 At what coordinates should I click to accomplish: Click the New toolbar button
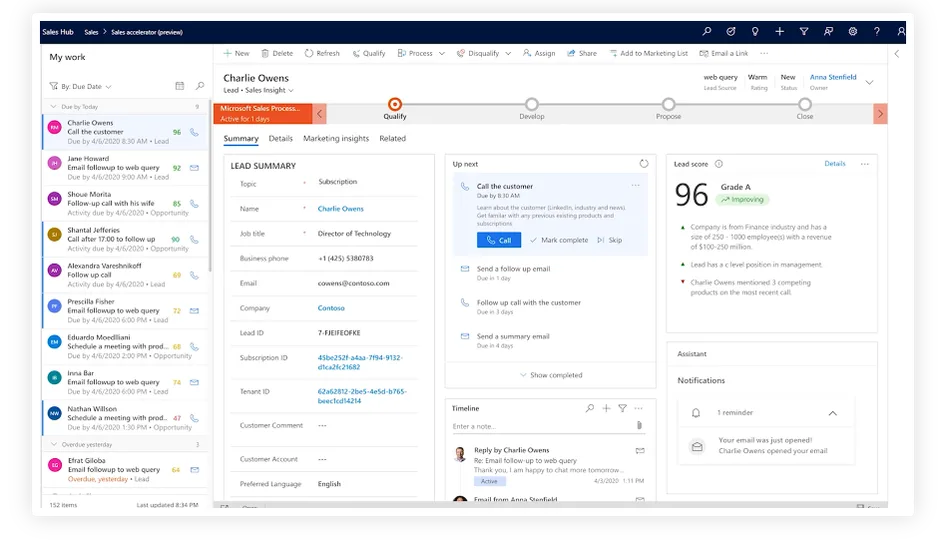click(x=236, y=53)
